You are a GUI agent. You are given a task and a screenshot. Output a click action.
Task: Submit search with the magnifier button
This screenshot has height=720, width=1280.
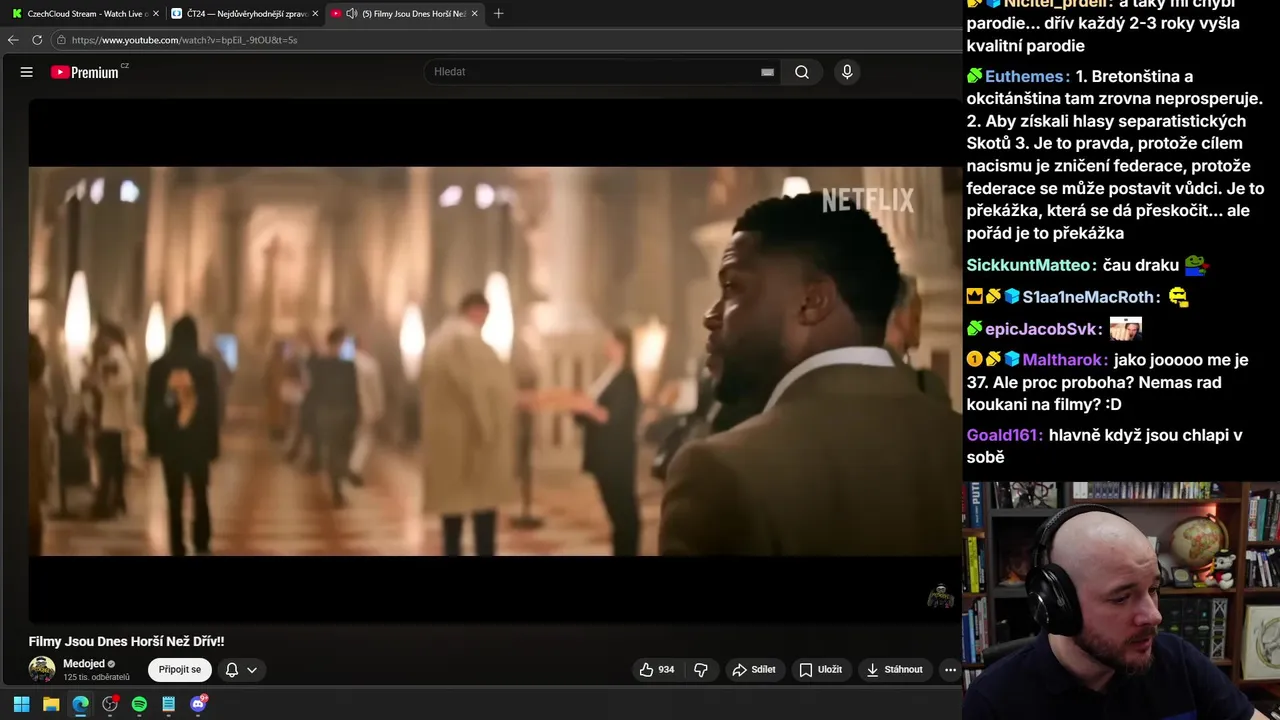[802, 72]
